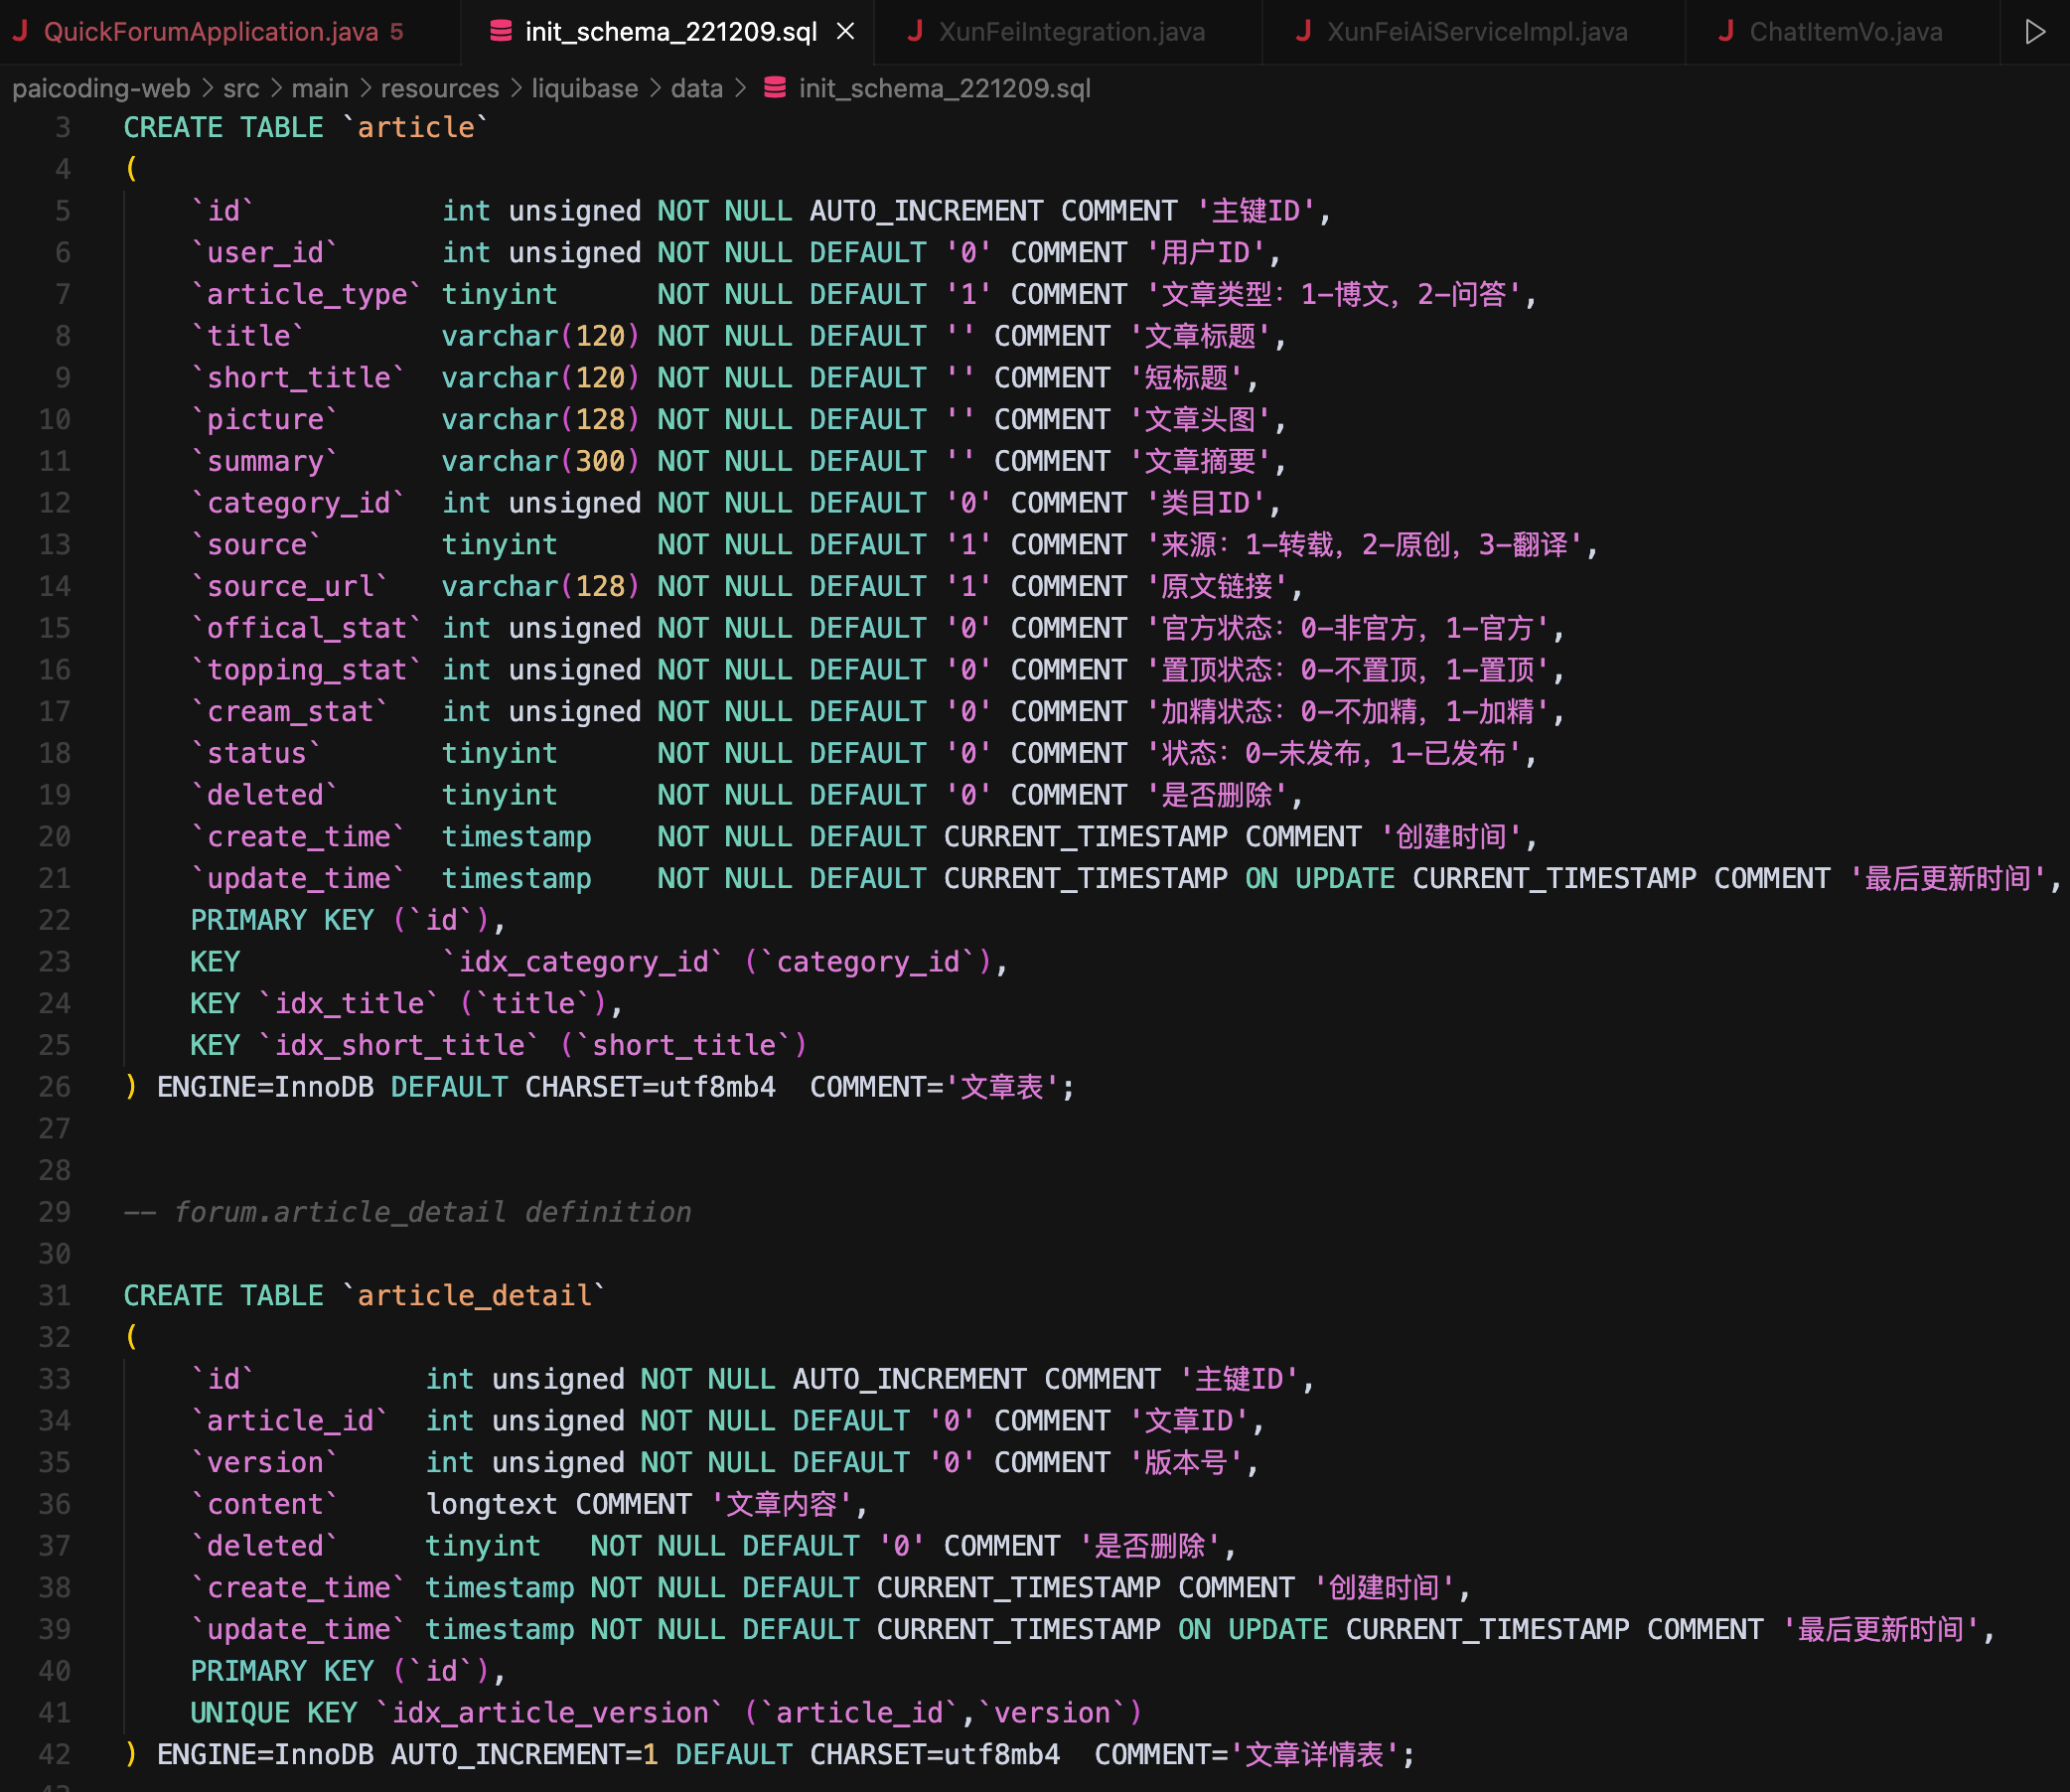Click the src breadcrumb segment

(241, 88)
